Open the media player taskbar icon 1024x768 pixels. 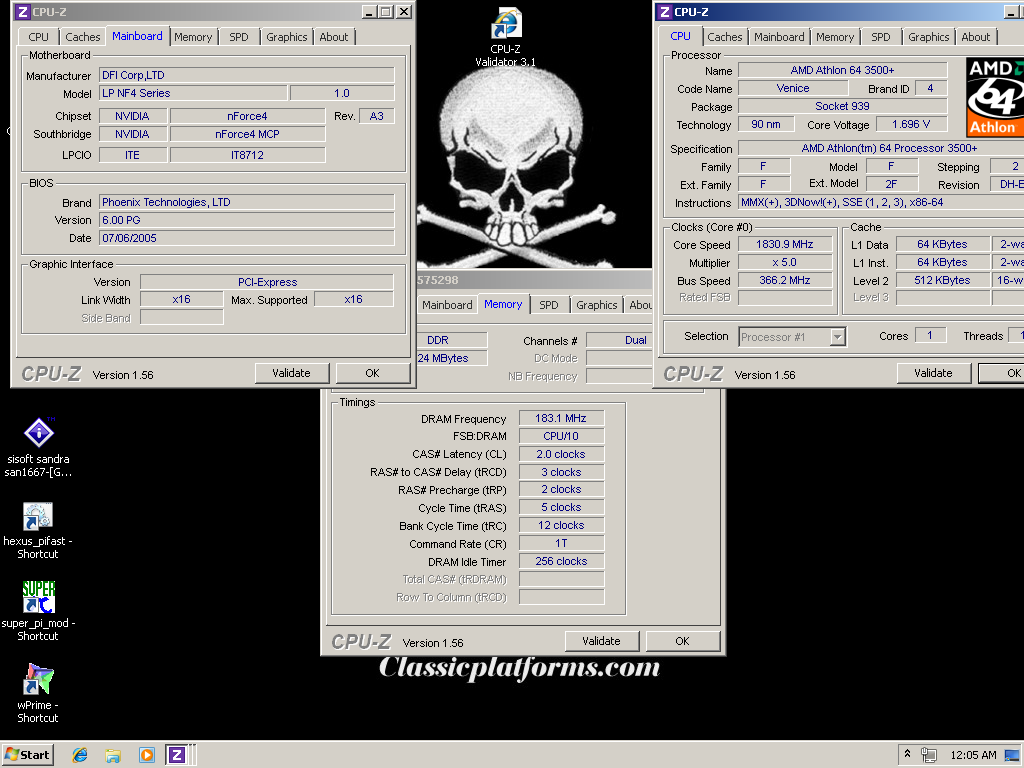click(x=146, y=756)
